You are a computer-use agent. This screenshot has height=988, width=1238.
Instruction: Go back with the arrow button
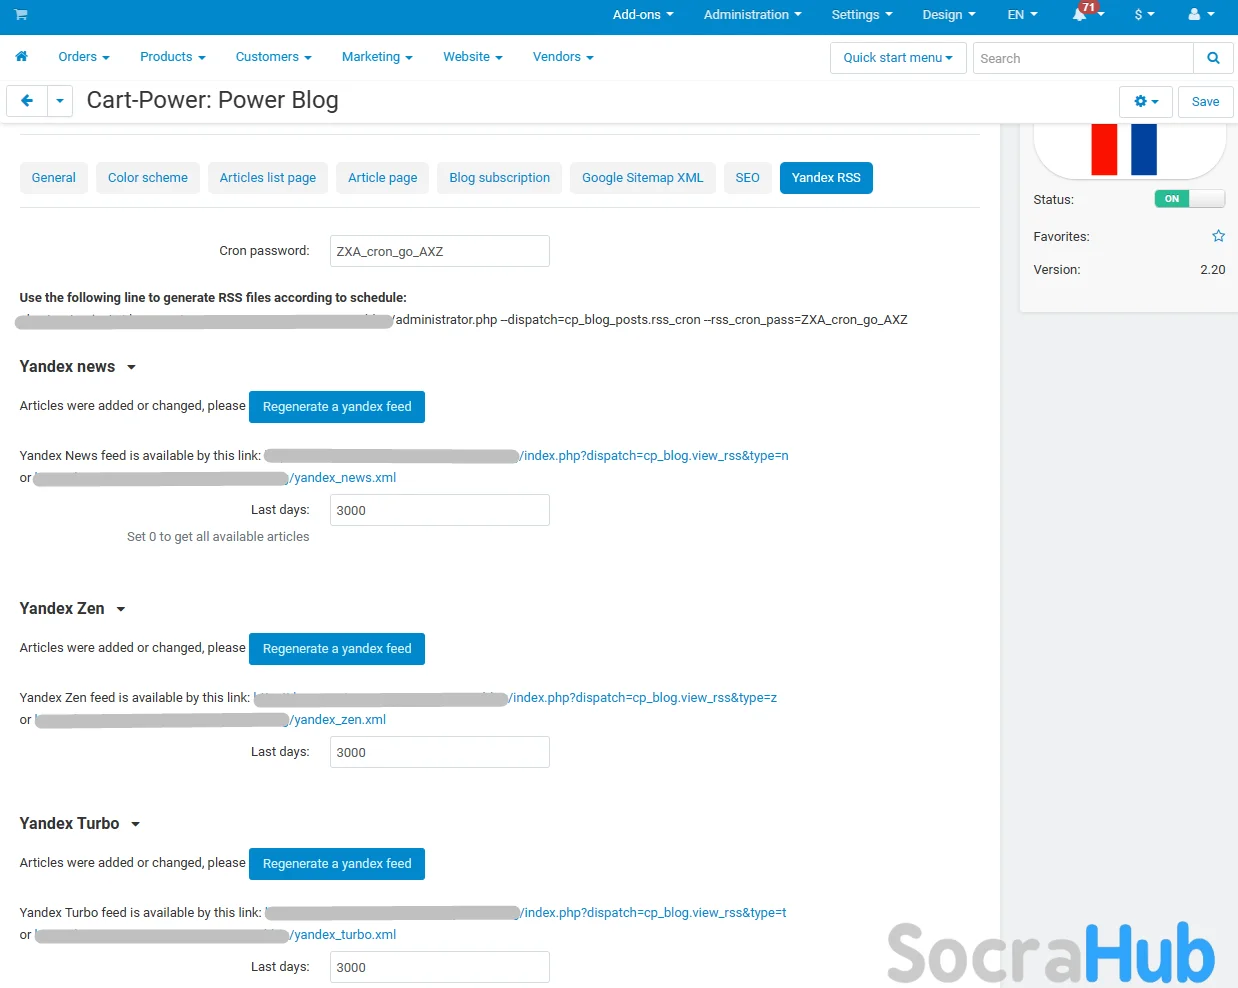27,101
